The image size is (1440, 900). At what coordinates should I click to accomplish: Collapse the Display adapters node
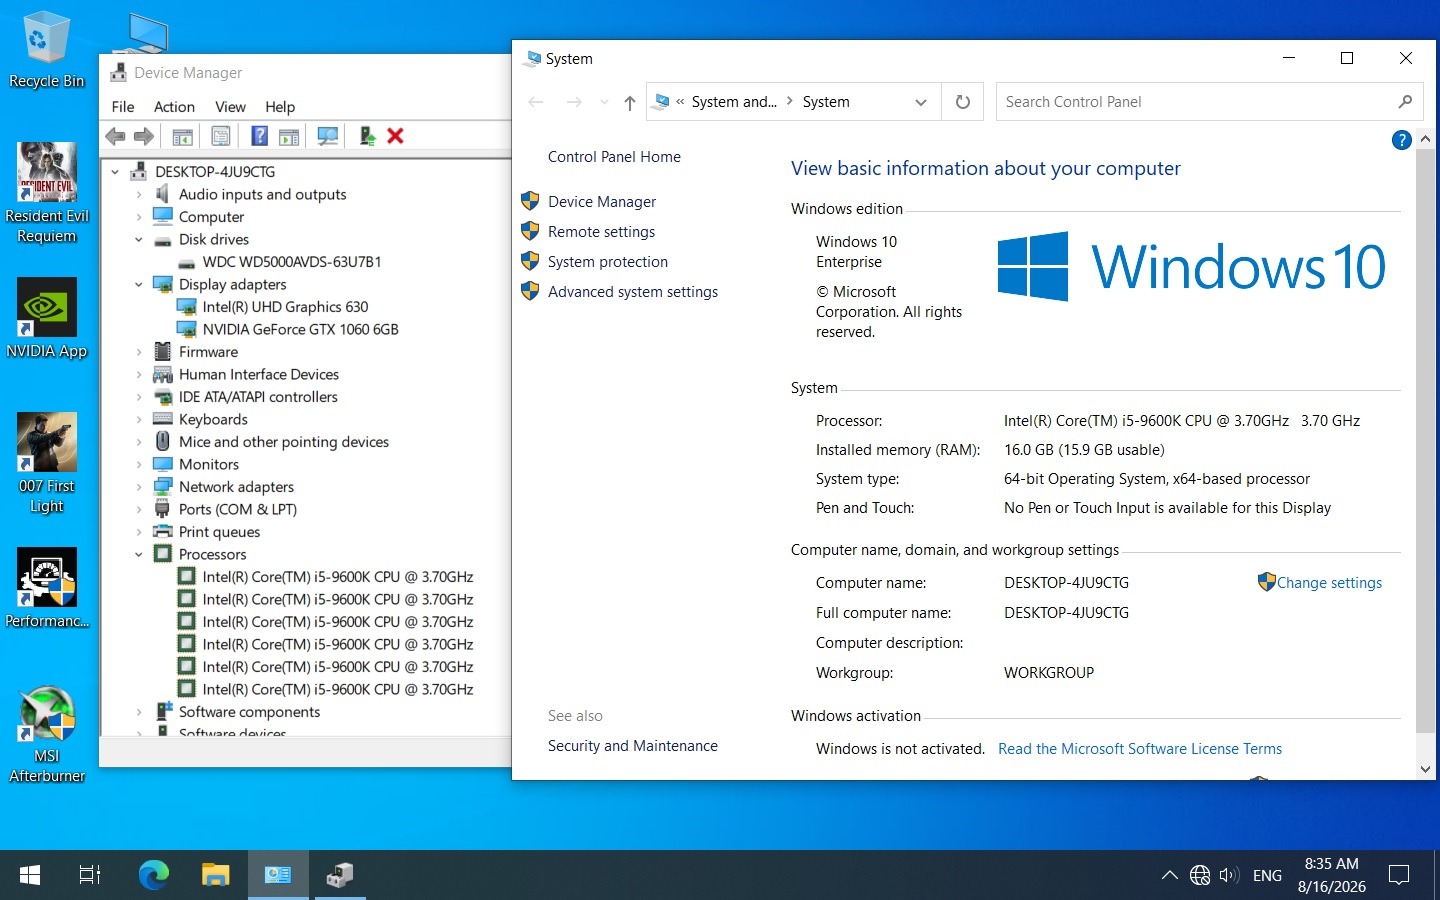coord(139,285)
